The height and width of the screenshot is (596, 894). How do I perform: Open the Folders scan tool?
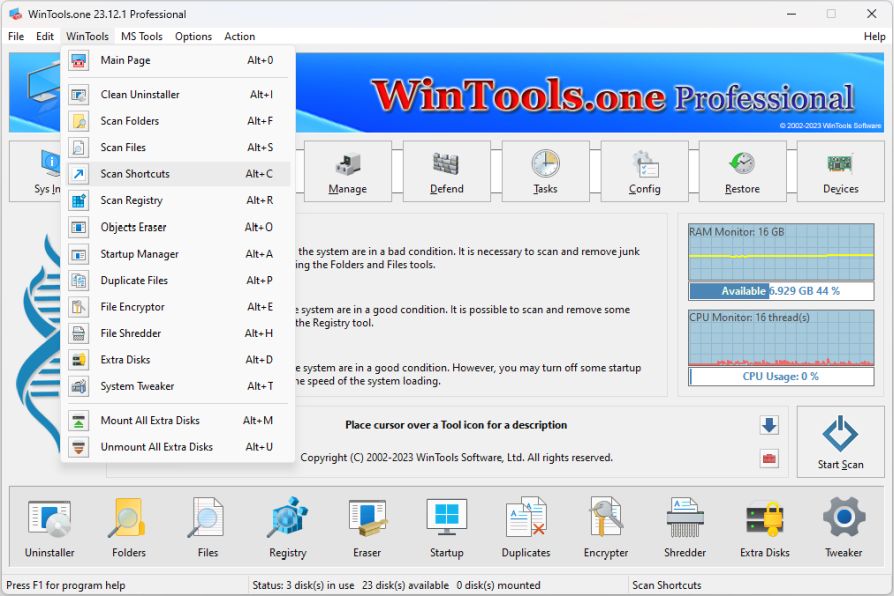click(x=129, y=526)
